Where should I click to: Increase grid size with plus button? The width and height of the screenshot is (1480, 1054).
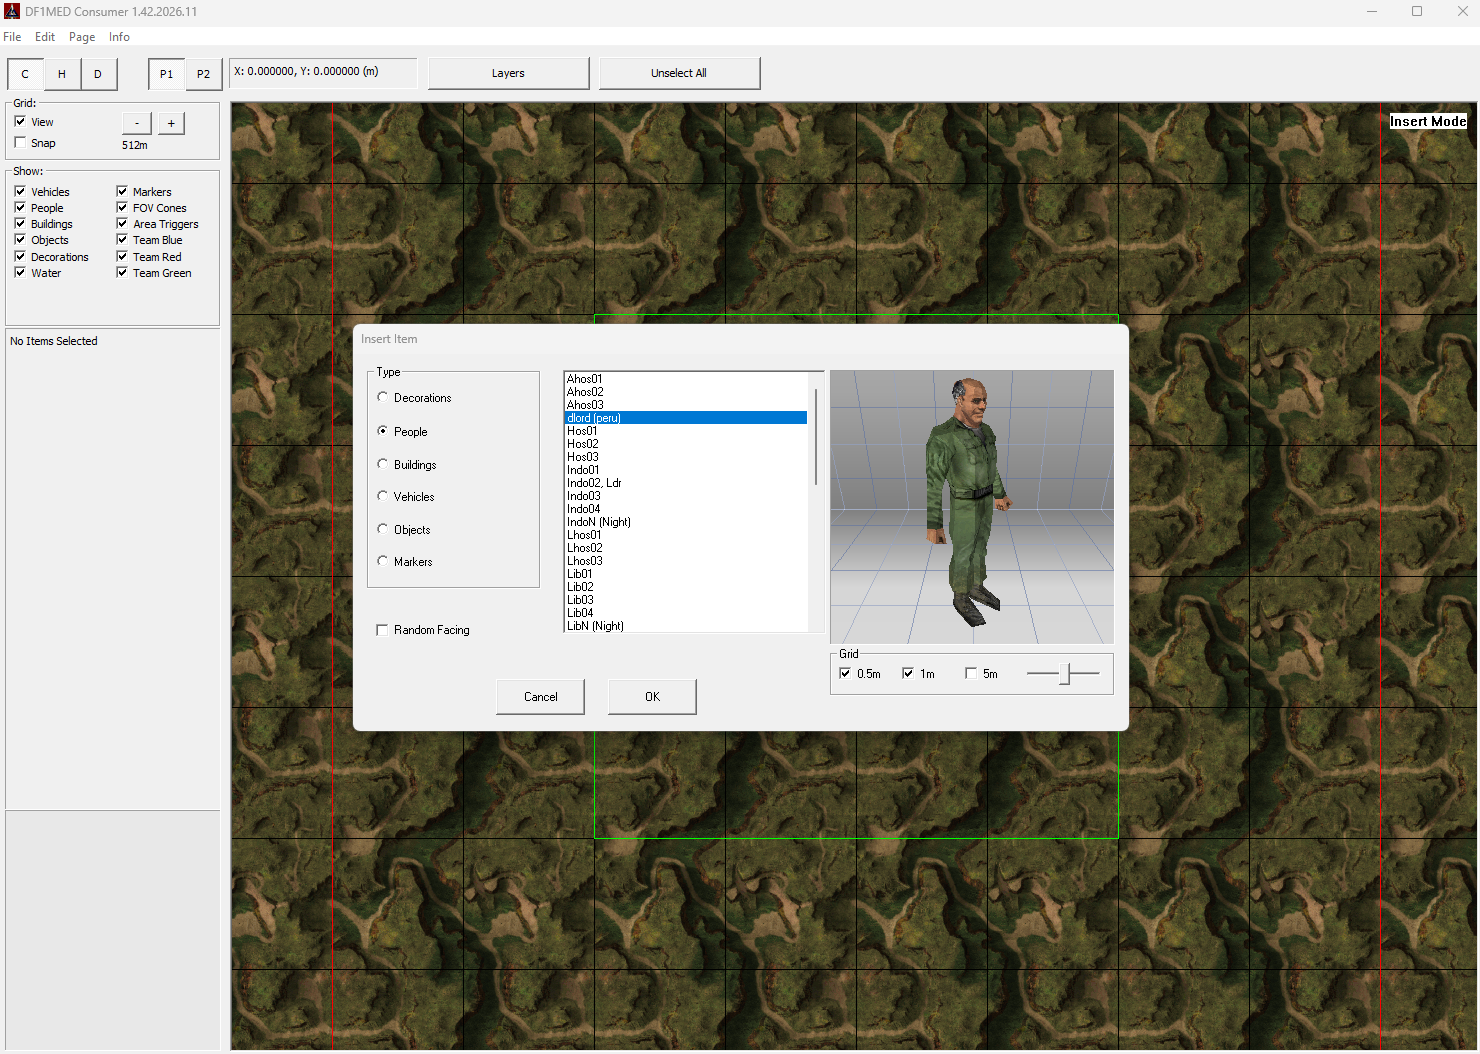(x=171, y=123)
